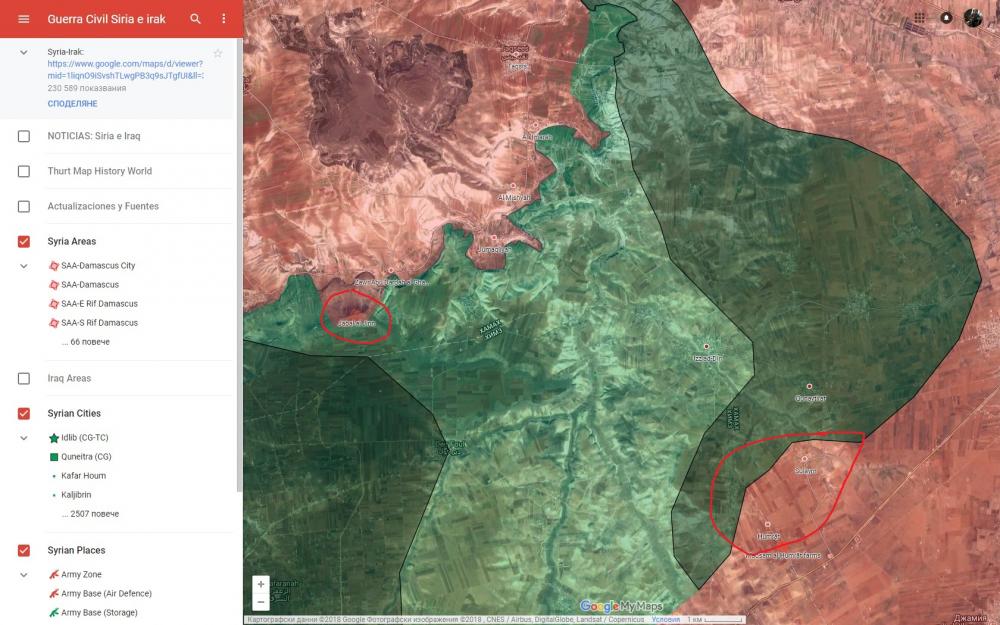This screenshot has width=1000, height=625.
Task: Uncheck the Syria Areas layer
Action: tap(24, 241)
